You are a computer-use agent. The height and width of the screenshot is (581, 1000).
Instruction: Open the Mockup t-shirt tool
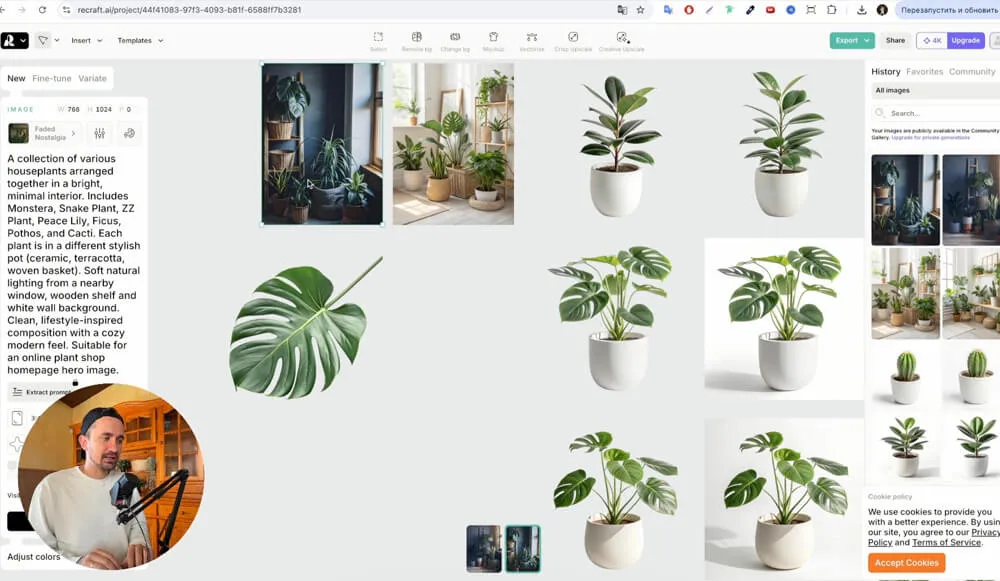pos(493,41)
